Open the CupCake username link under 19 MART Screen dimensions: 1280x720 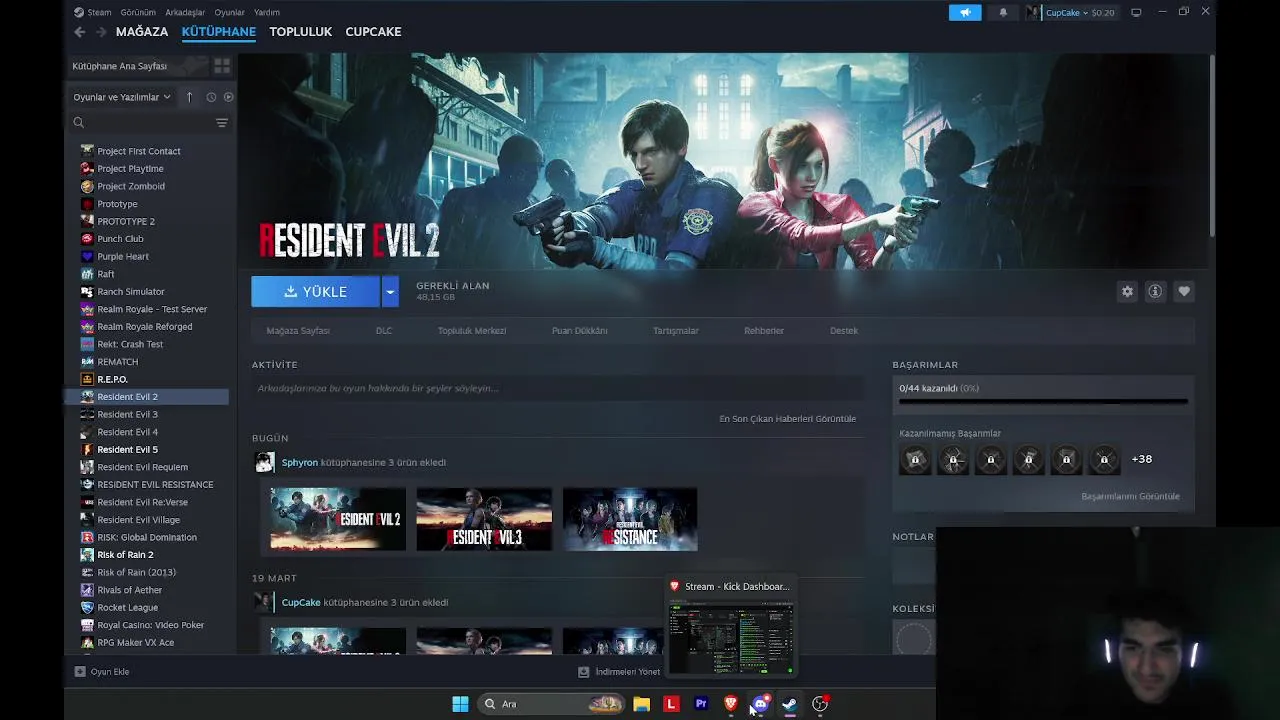[301, 602]
